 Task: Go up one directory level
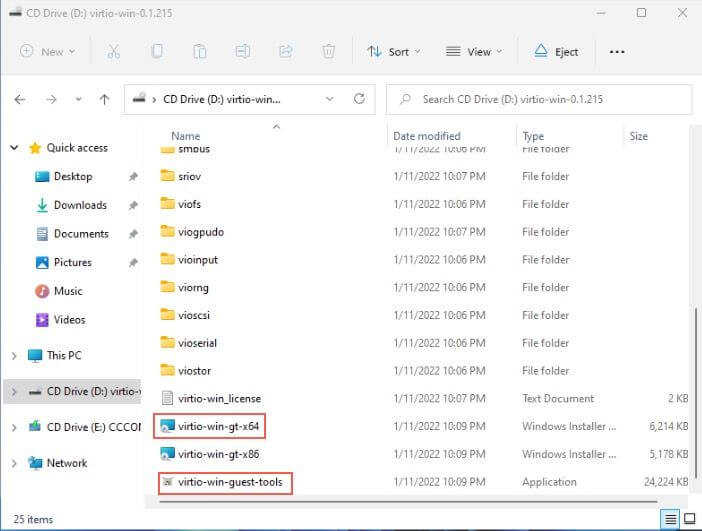click(105, 99)
